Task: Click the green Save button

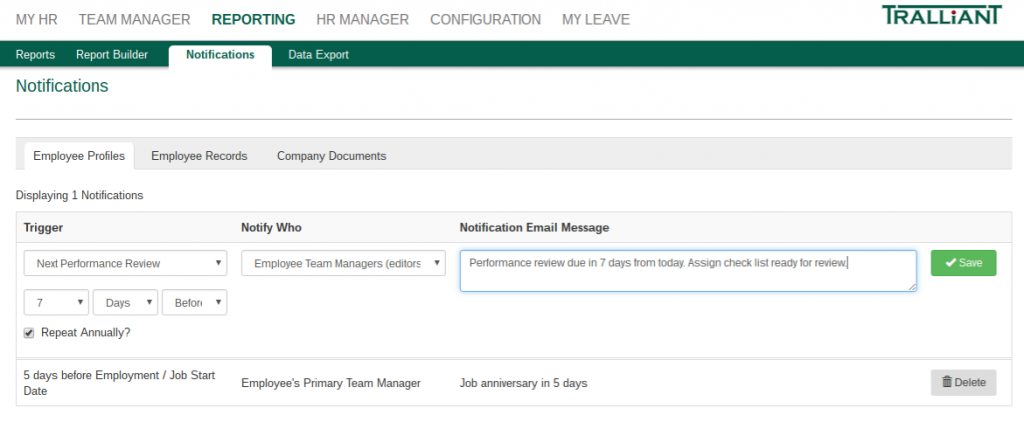Action: [963, 263]
